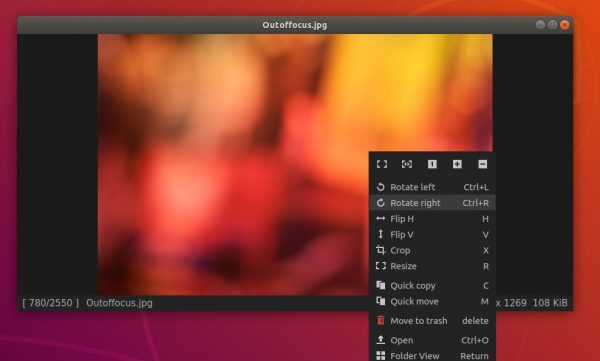Select the original size 1:1 icon
600x361 pixels.
[x=432, y=164]
